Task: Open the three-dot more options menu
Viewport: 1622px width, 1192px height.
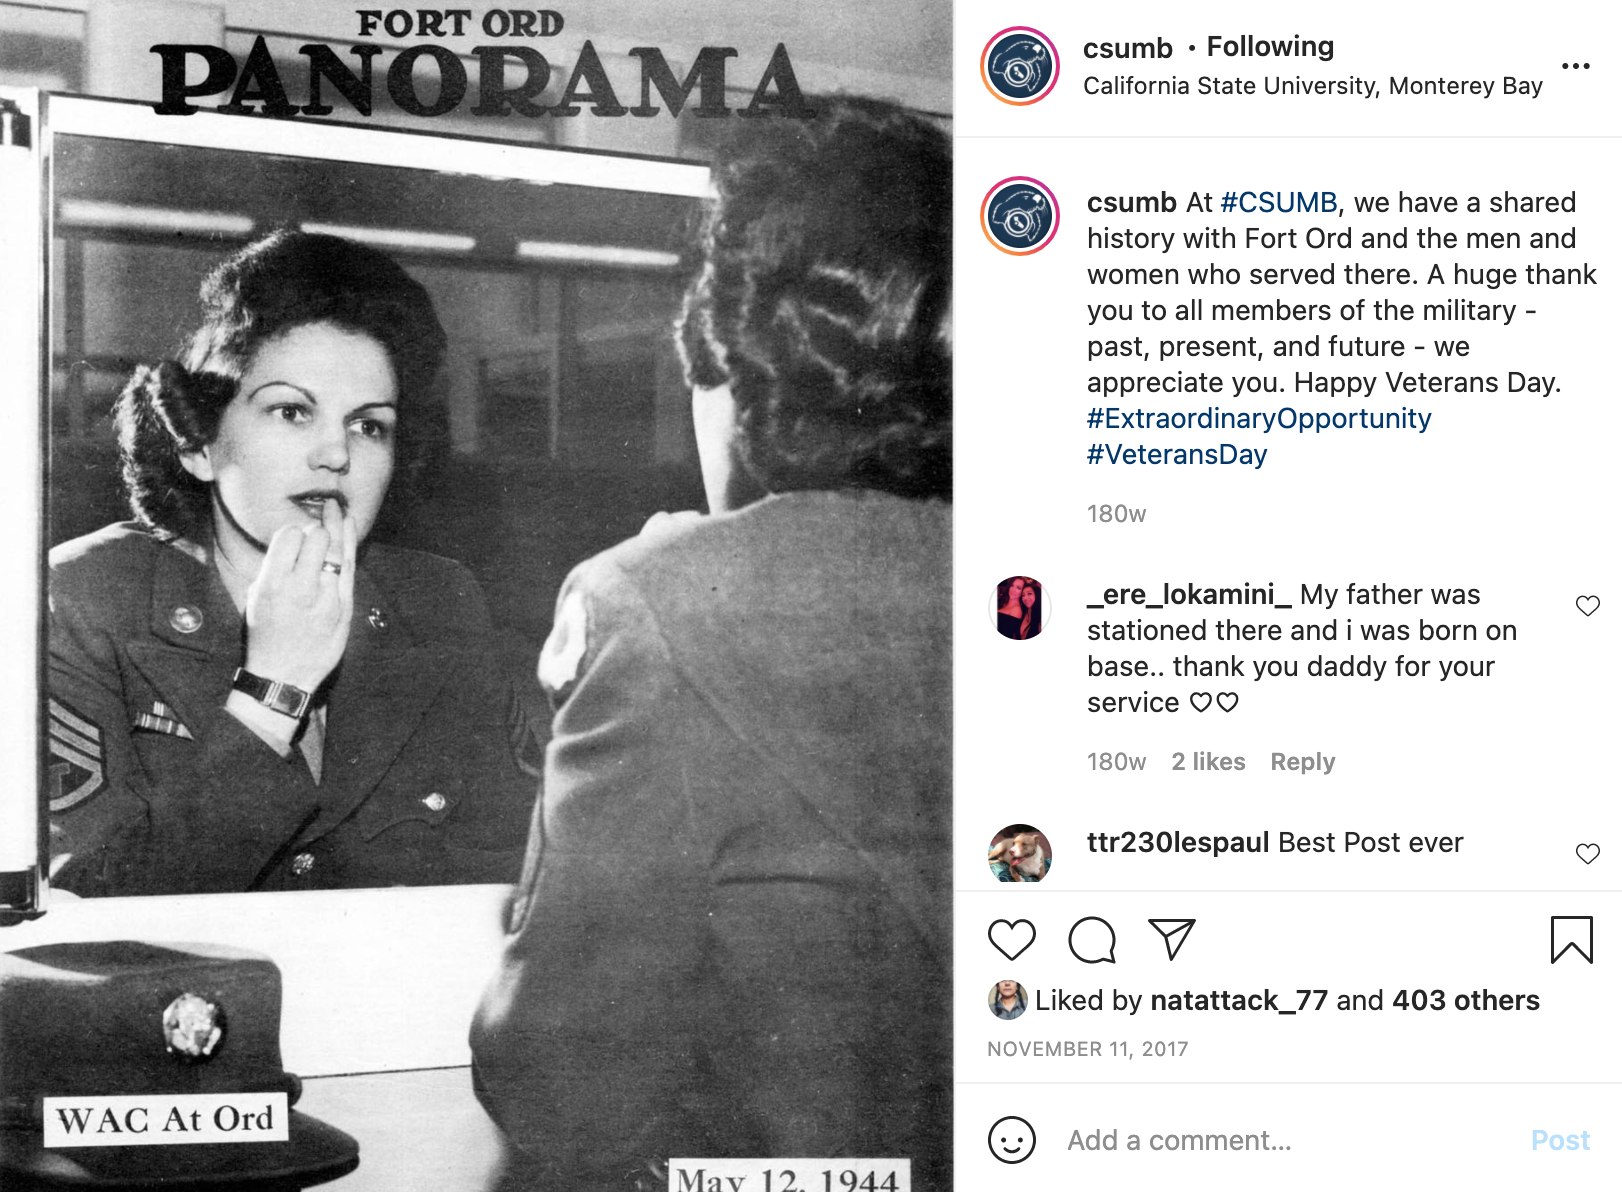Action: (x=1575, y=66)
